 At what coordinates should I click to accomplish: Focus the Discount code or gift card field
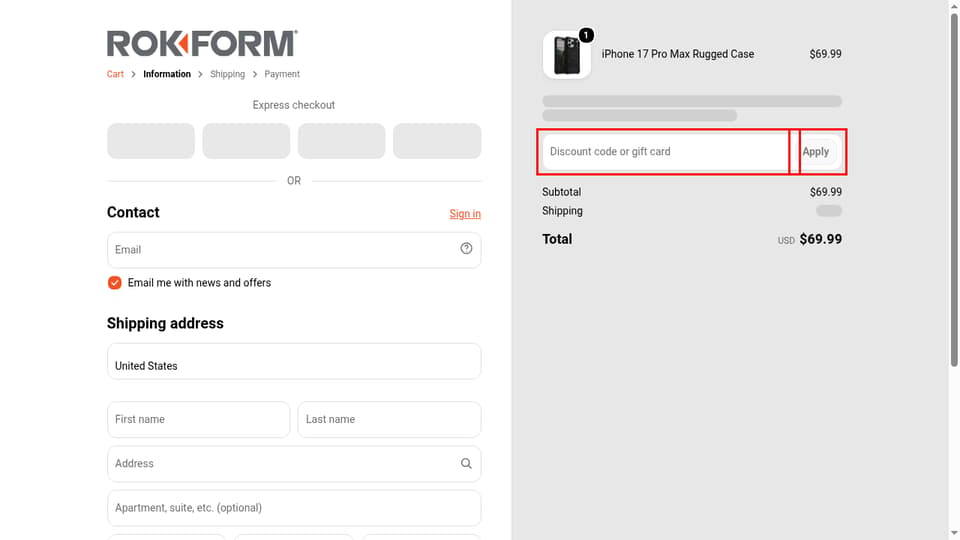666,152
